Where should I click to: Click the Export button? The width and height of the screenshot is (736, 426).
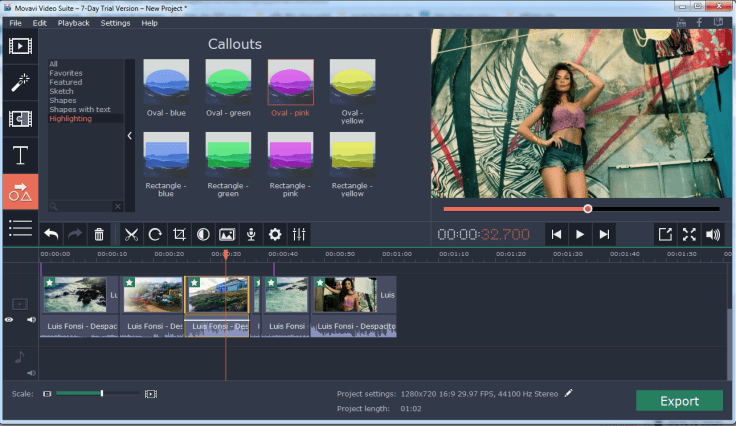click(x=679, y=401)
